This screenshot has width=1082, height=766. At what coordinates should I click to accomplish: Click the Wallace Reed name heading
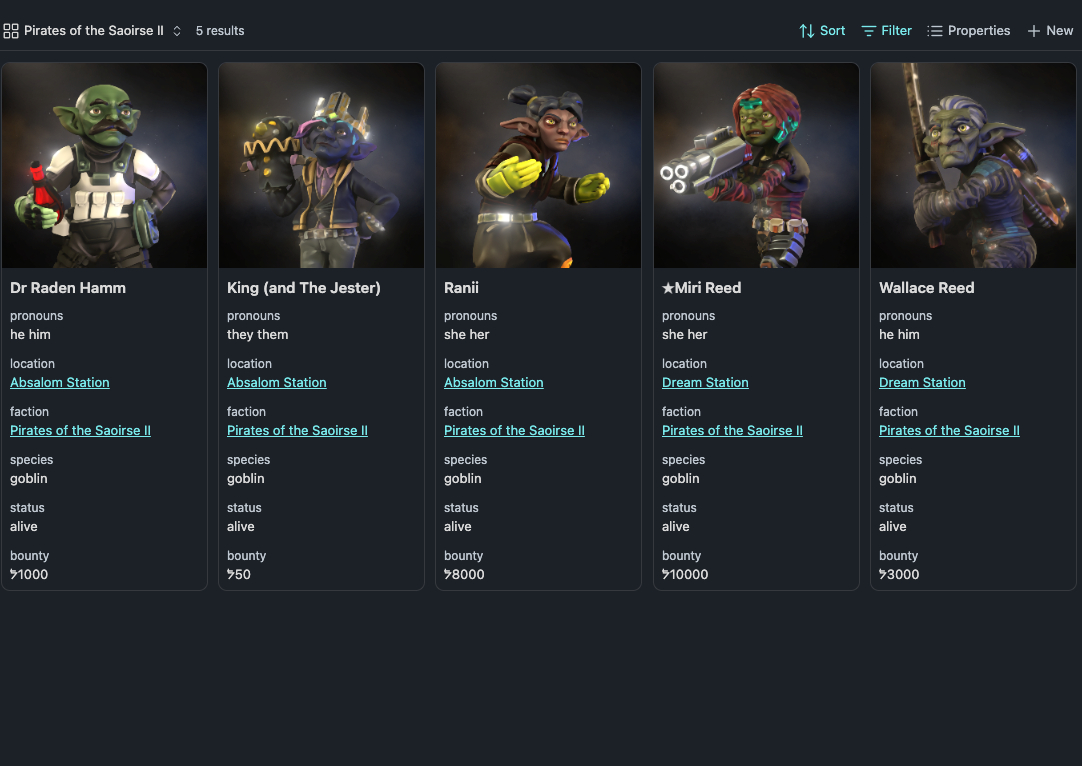point(926,288)
